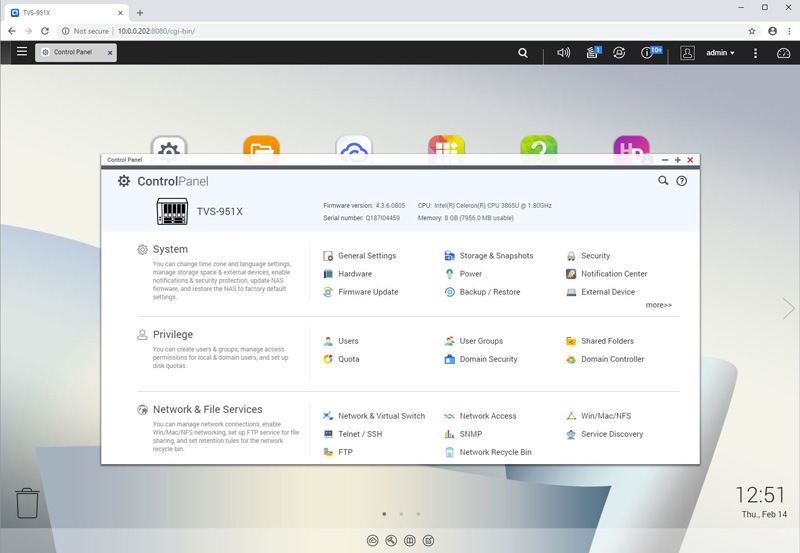The width and height of the screenshot is (800, 553).
Task: Select the Privilege category heading
Action: 173,335
